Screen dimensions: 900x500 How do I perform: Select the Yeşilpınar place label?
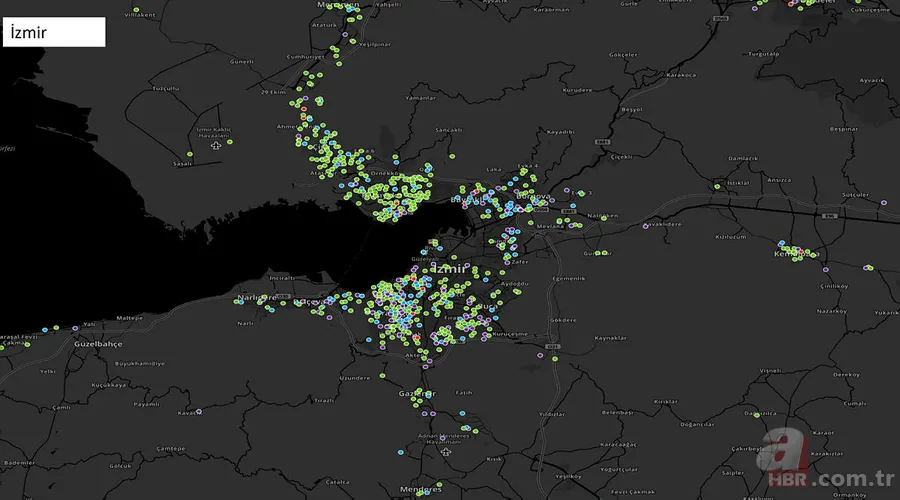(x=375, y=44)
